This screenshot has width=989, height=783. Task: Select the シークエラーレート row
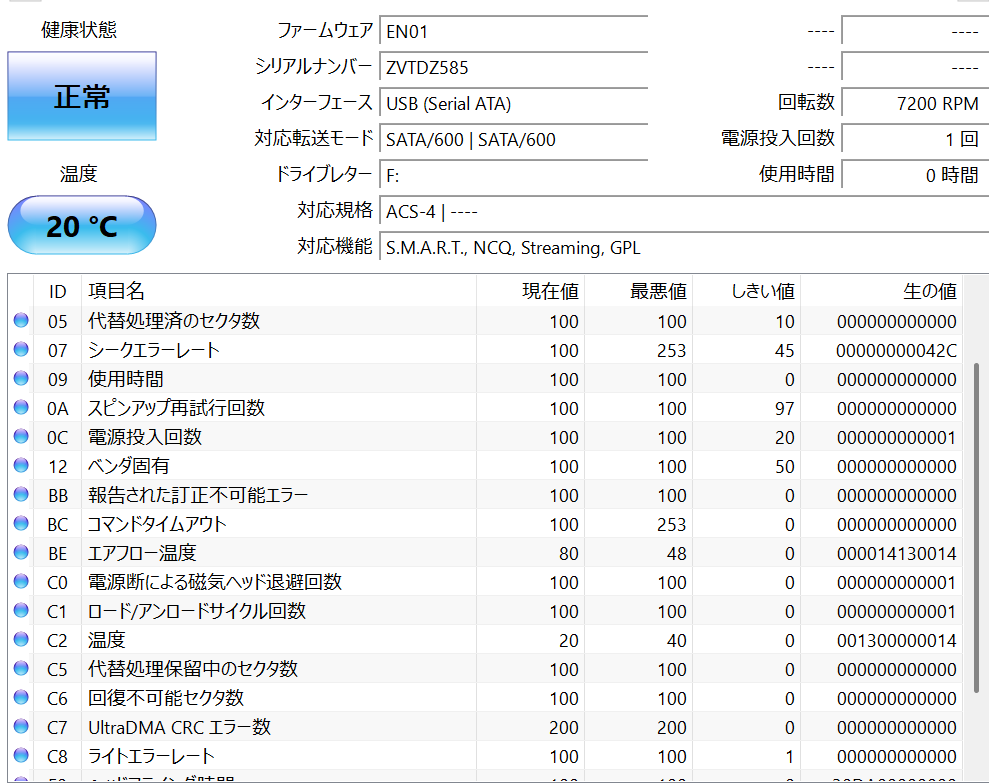coord(486,350)
